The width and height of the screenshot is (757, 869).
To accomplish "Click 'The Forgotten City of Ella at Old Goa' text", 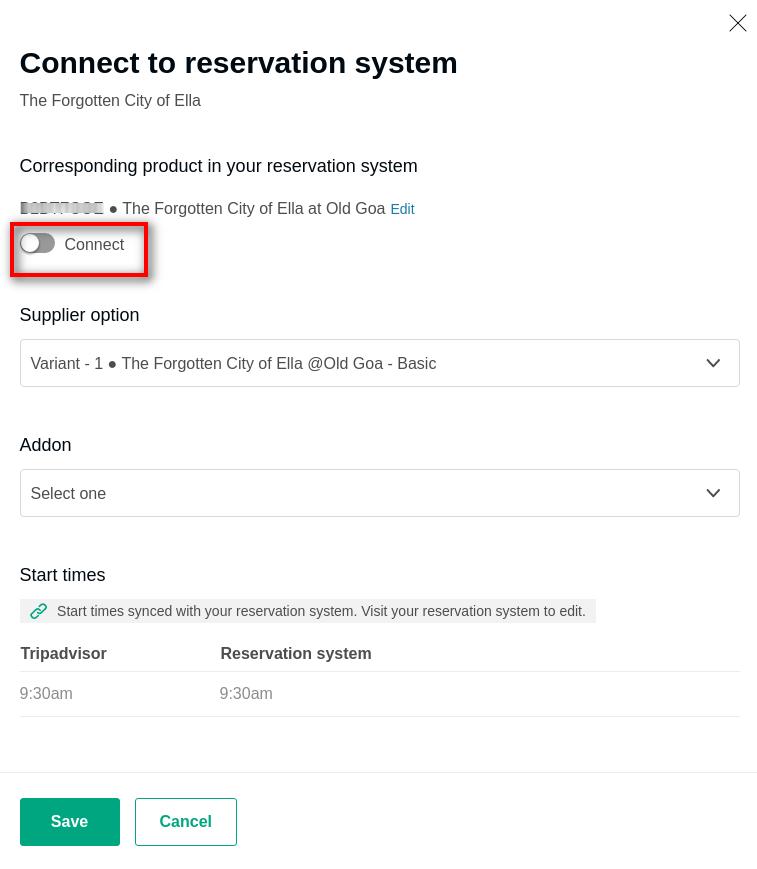I will pyautogui.click(x=253, y=209).
